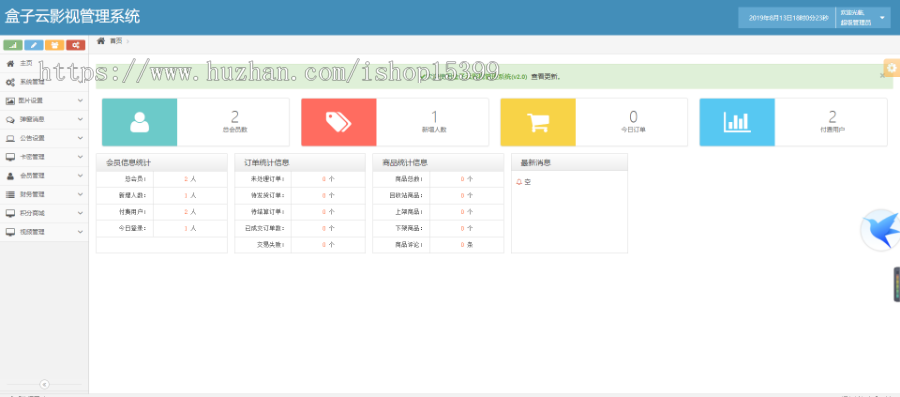This screenshot has height=397, width=900.
Task: Click the 商品评论 row label
Action: (x=409, y=244)
